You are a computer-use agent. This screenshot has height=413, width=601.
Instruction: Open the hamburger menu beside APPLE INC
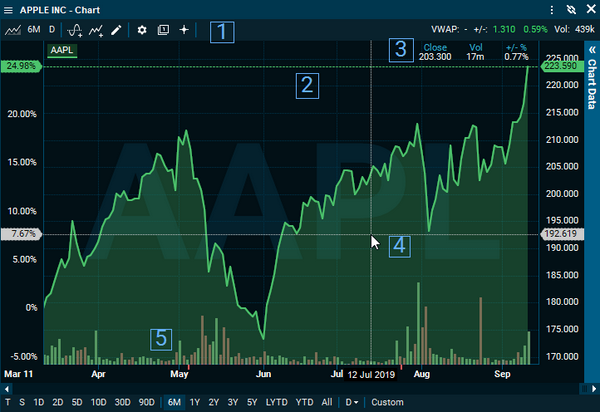[x=8, y=10]
